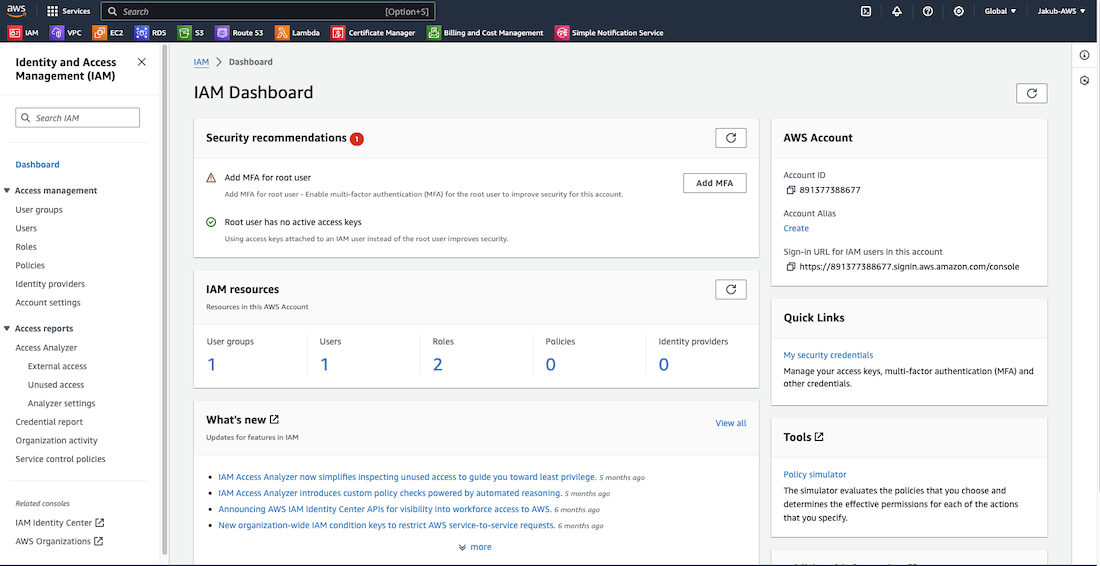Open the notifications bell
The width and height of the screenshot is (1100, 566).
[x=897, y=11]
